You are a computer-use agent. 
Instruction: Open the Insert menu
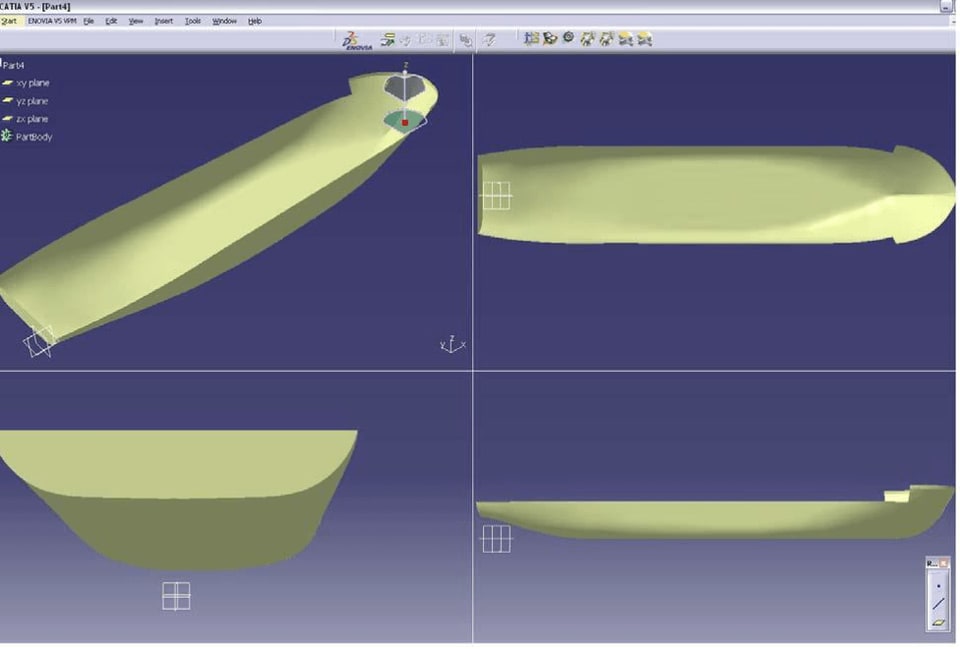tap(163, 21)
